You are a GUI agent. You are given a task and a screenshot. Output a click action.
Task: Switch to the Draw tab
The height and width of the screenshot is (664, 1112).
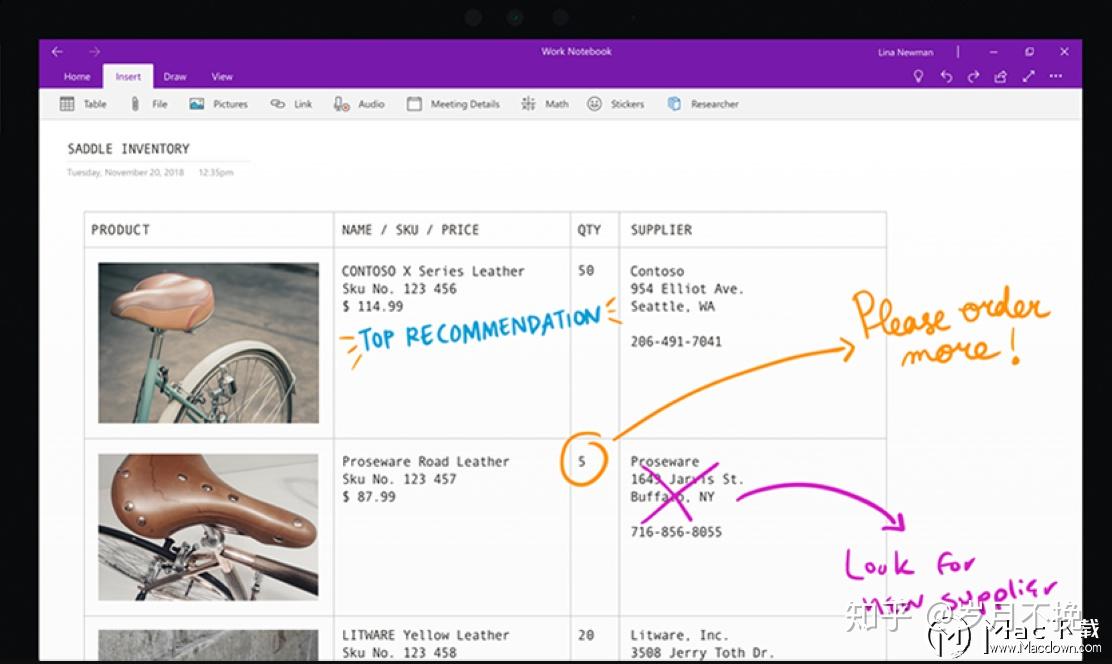pyautogui.click(x=175, y=76)
